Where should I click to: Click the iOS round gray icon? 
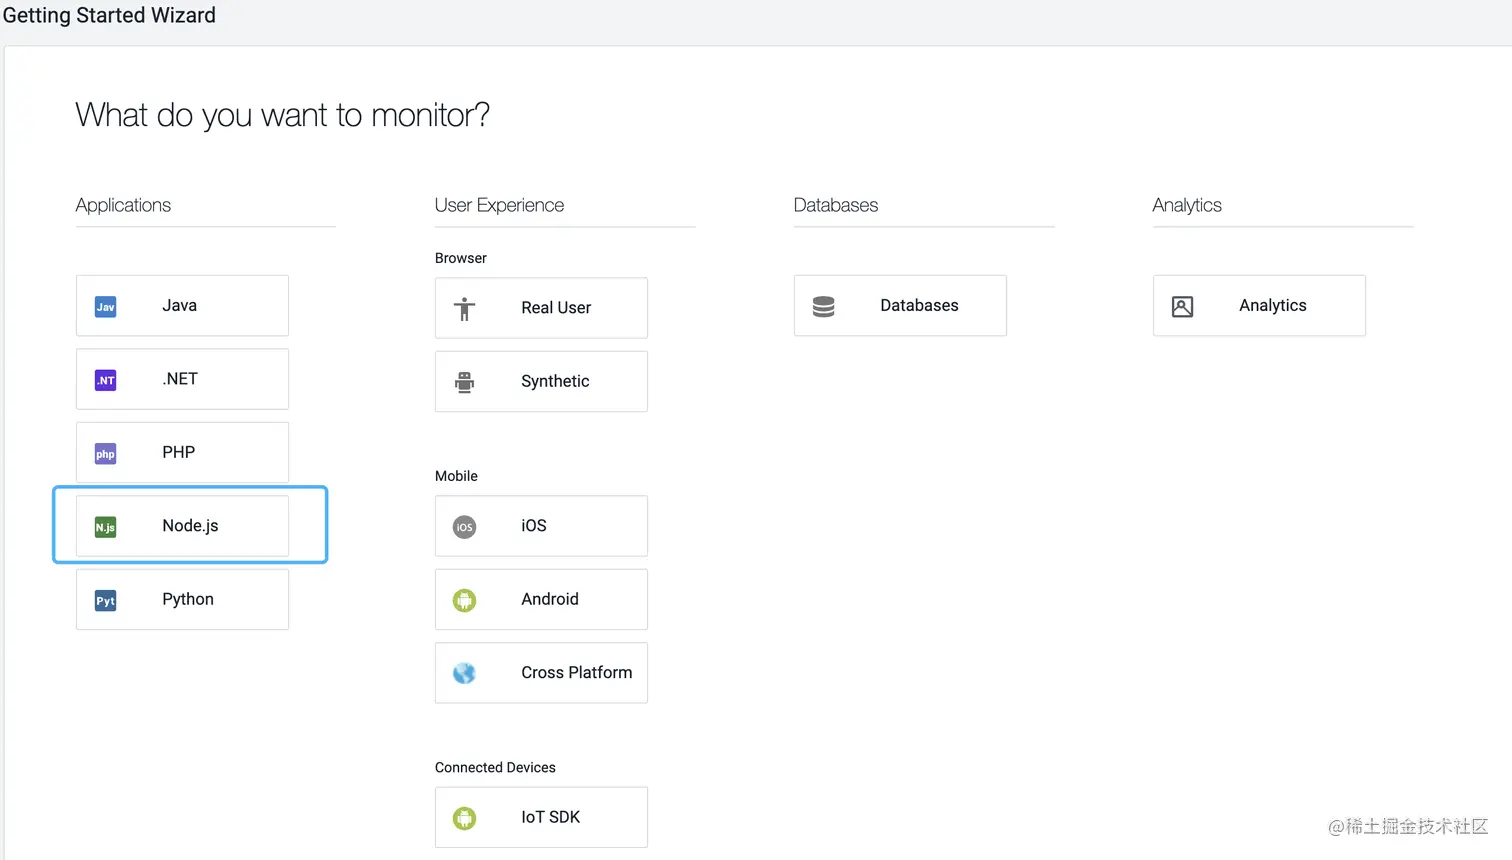pos(464,527)
